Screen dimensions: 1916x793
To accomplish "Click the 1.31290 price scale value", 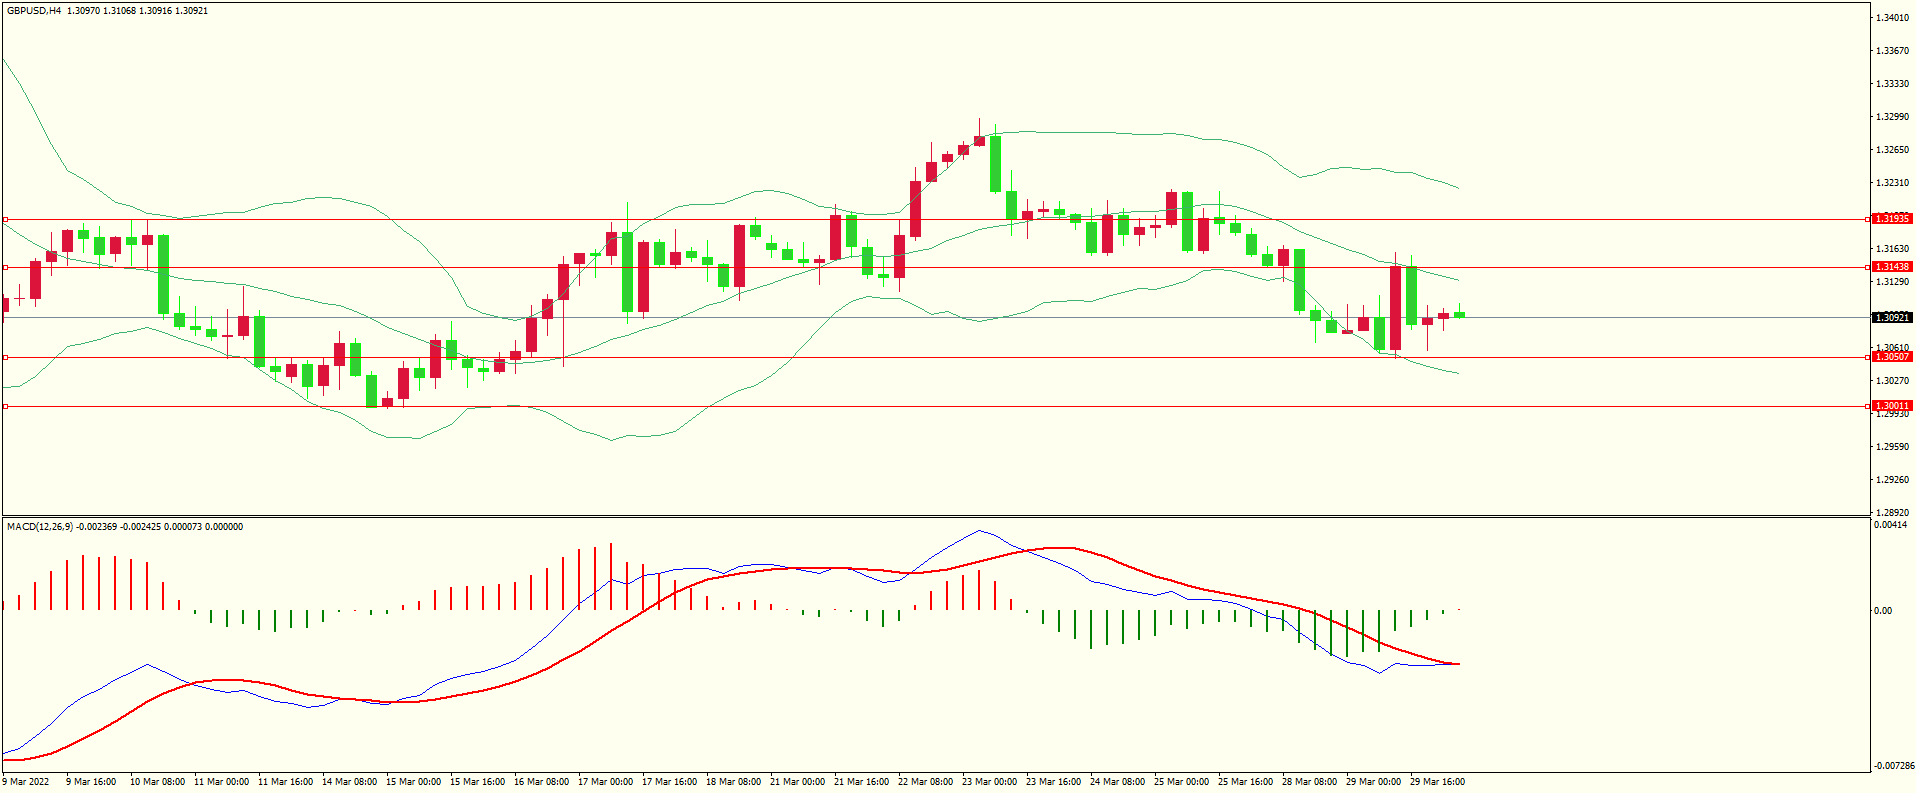I will coord(1892,282).
